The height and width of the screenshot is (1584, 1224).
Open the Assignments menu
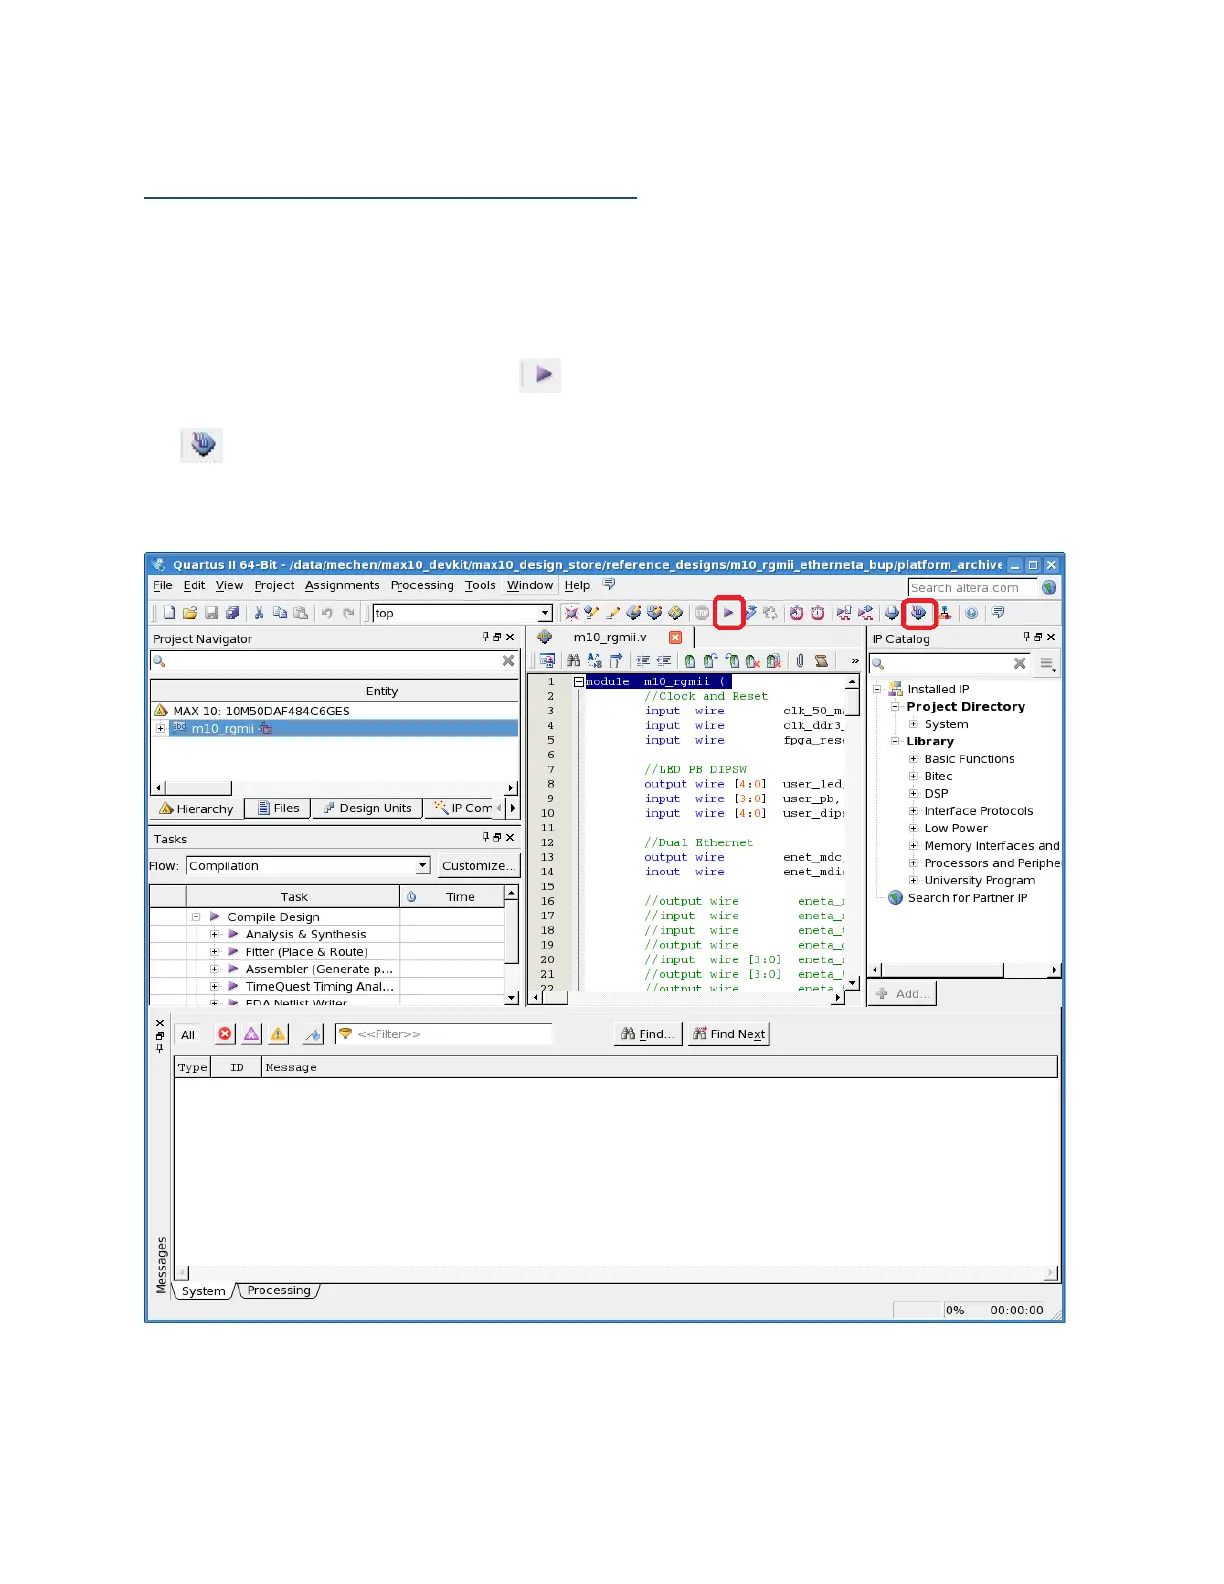pyautogui.click(x=342, y=586)
